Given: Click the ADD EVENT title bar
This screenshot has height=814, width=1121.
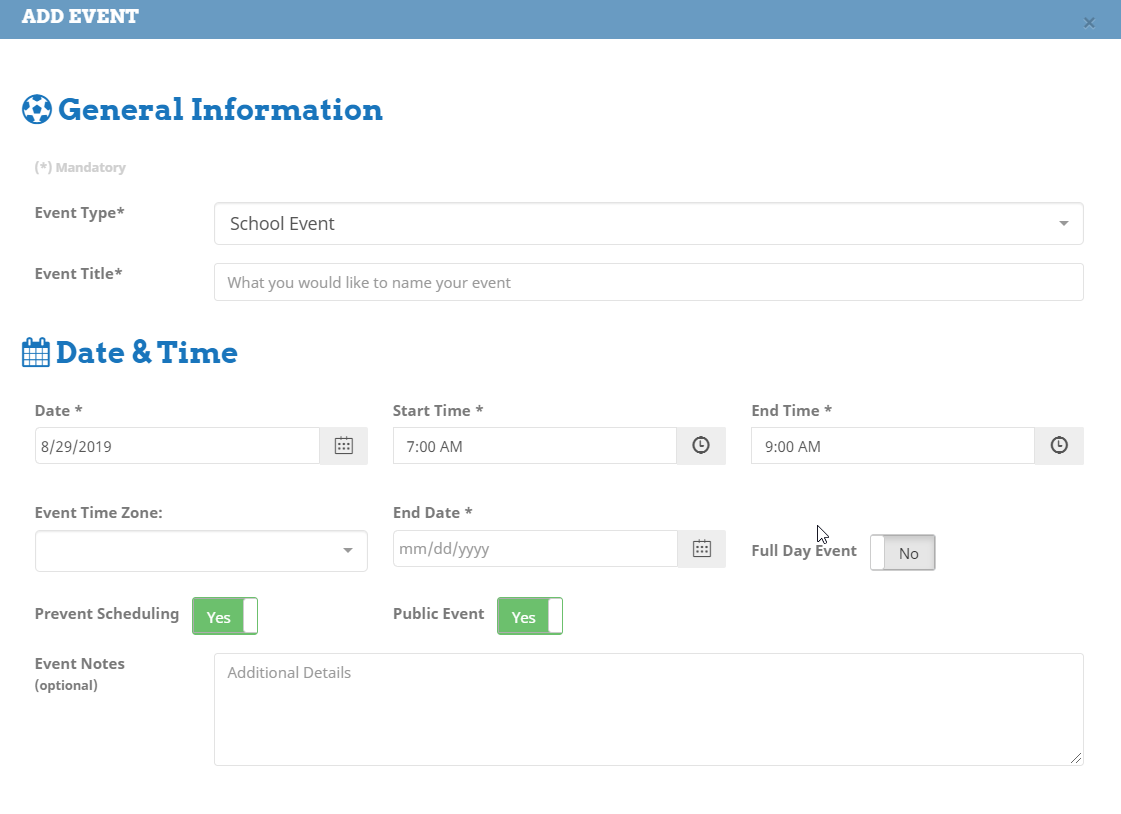Looking at the screenshot, I should [x=500, y=18].
